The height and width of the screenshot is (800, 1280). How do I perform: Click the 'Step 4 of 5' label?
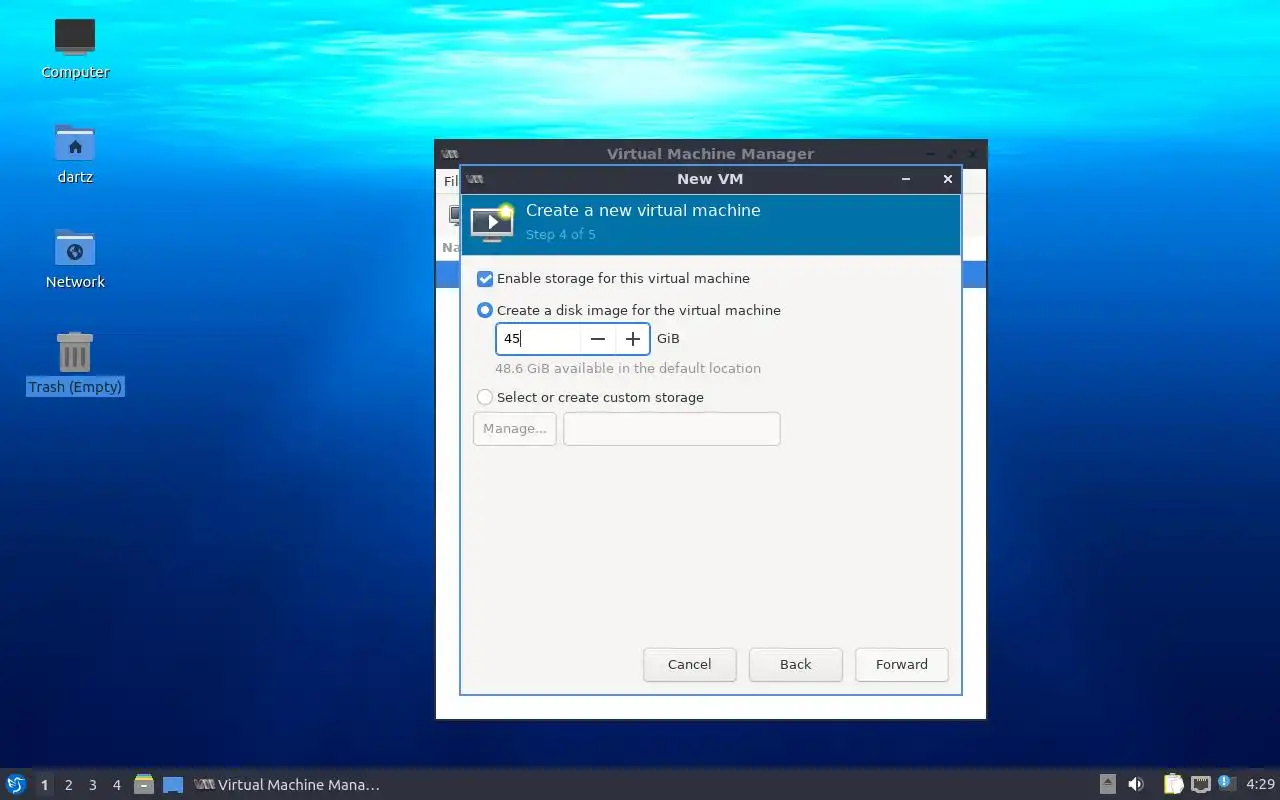(x=561, y=235)
